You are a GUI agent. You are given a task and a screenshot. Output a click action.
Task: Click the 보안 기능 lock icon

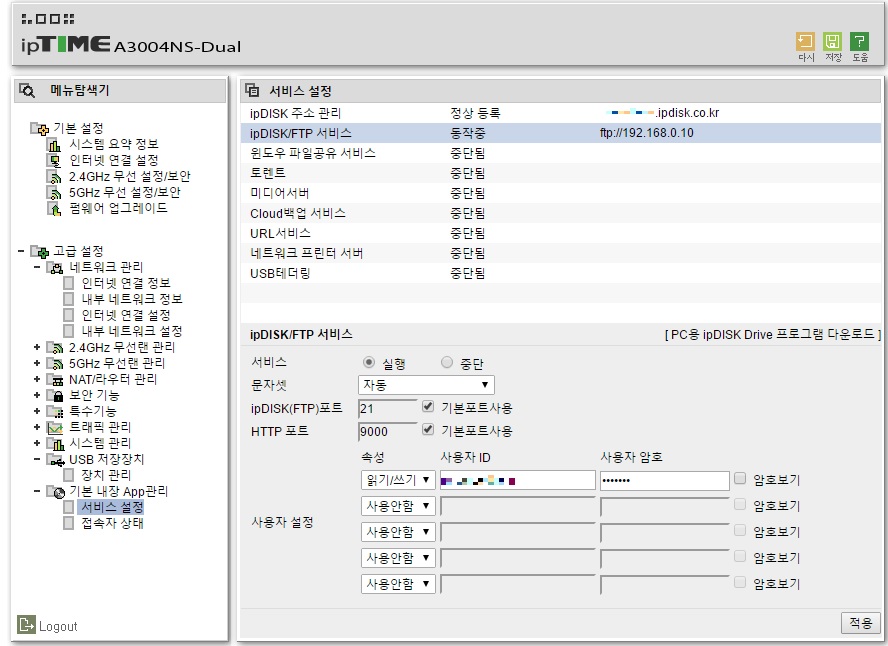coord(57,395)
